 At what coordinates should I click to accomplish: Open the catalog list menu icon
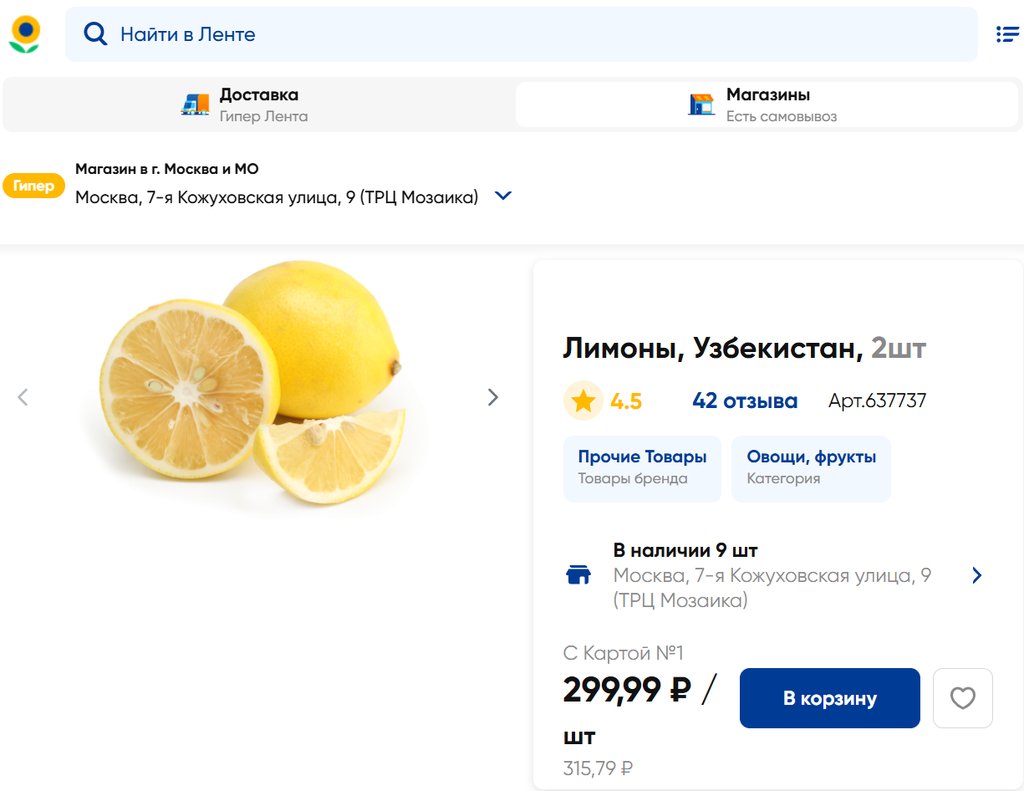coord(1007,34)
